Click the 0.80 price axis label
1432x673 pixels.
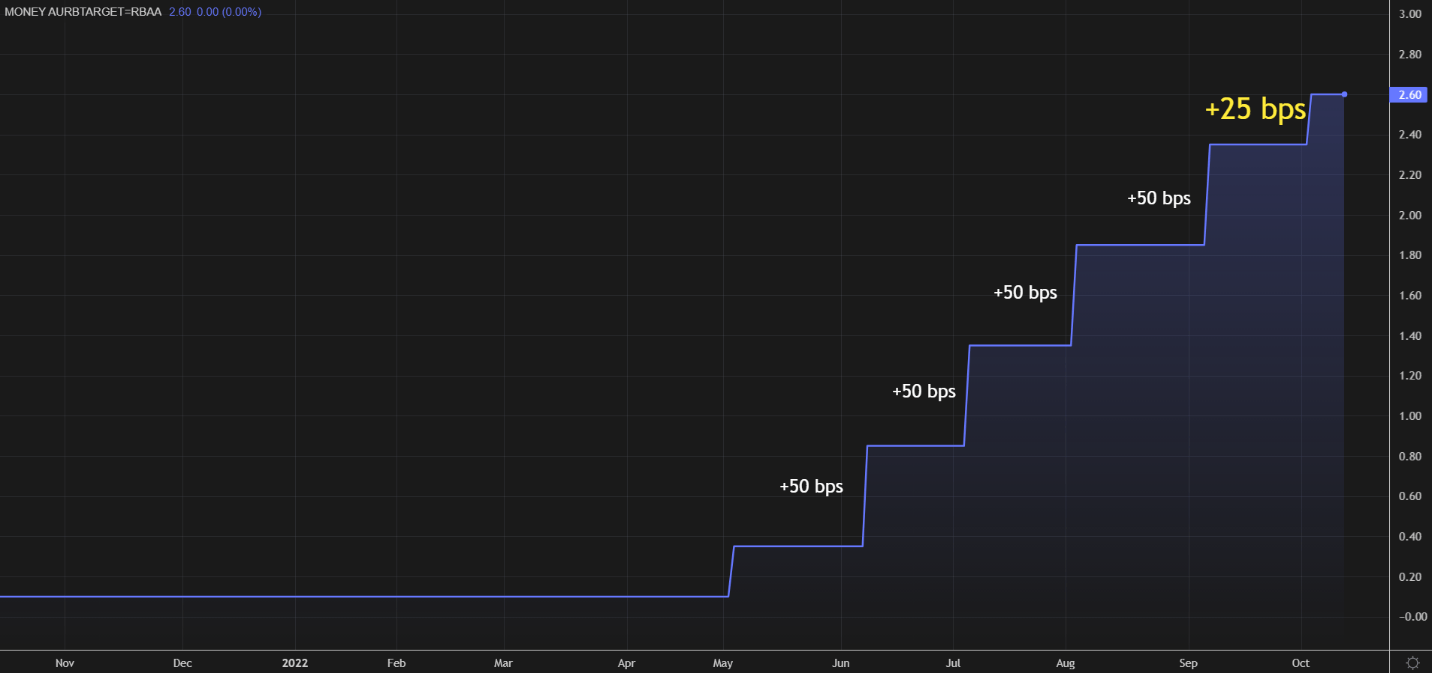pos(1410,457)
